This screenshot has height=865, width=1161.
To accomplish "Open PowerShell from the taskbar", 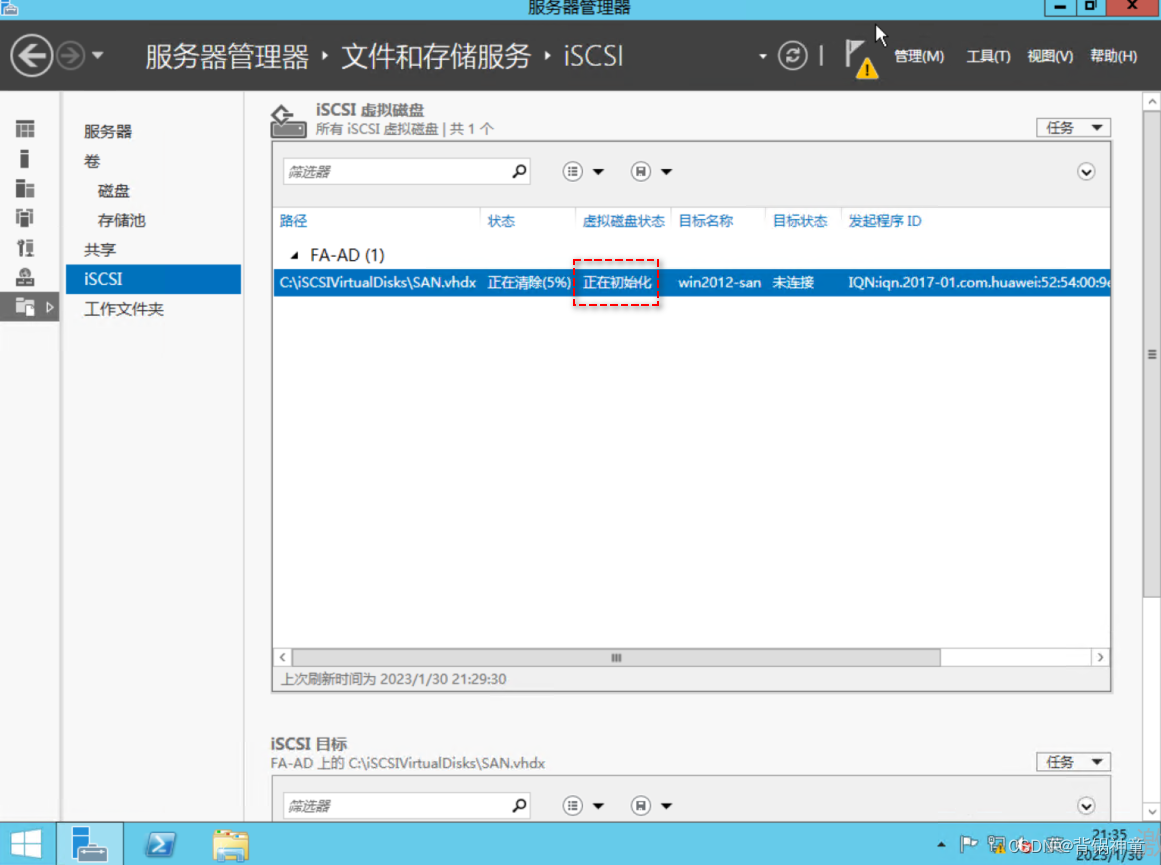I will click(x=161, y=843).
